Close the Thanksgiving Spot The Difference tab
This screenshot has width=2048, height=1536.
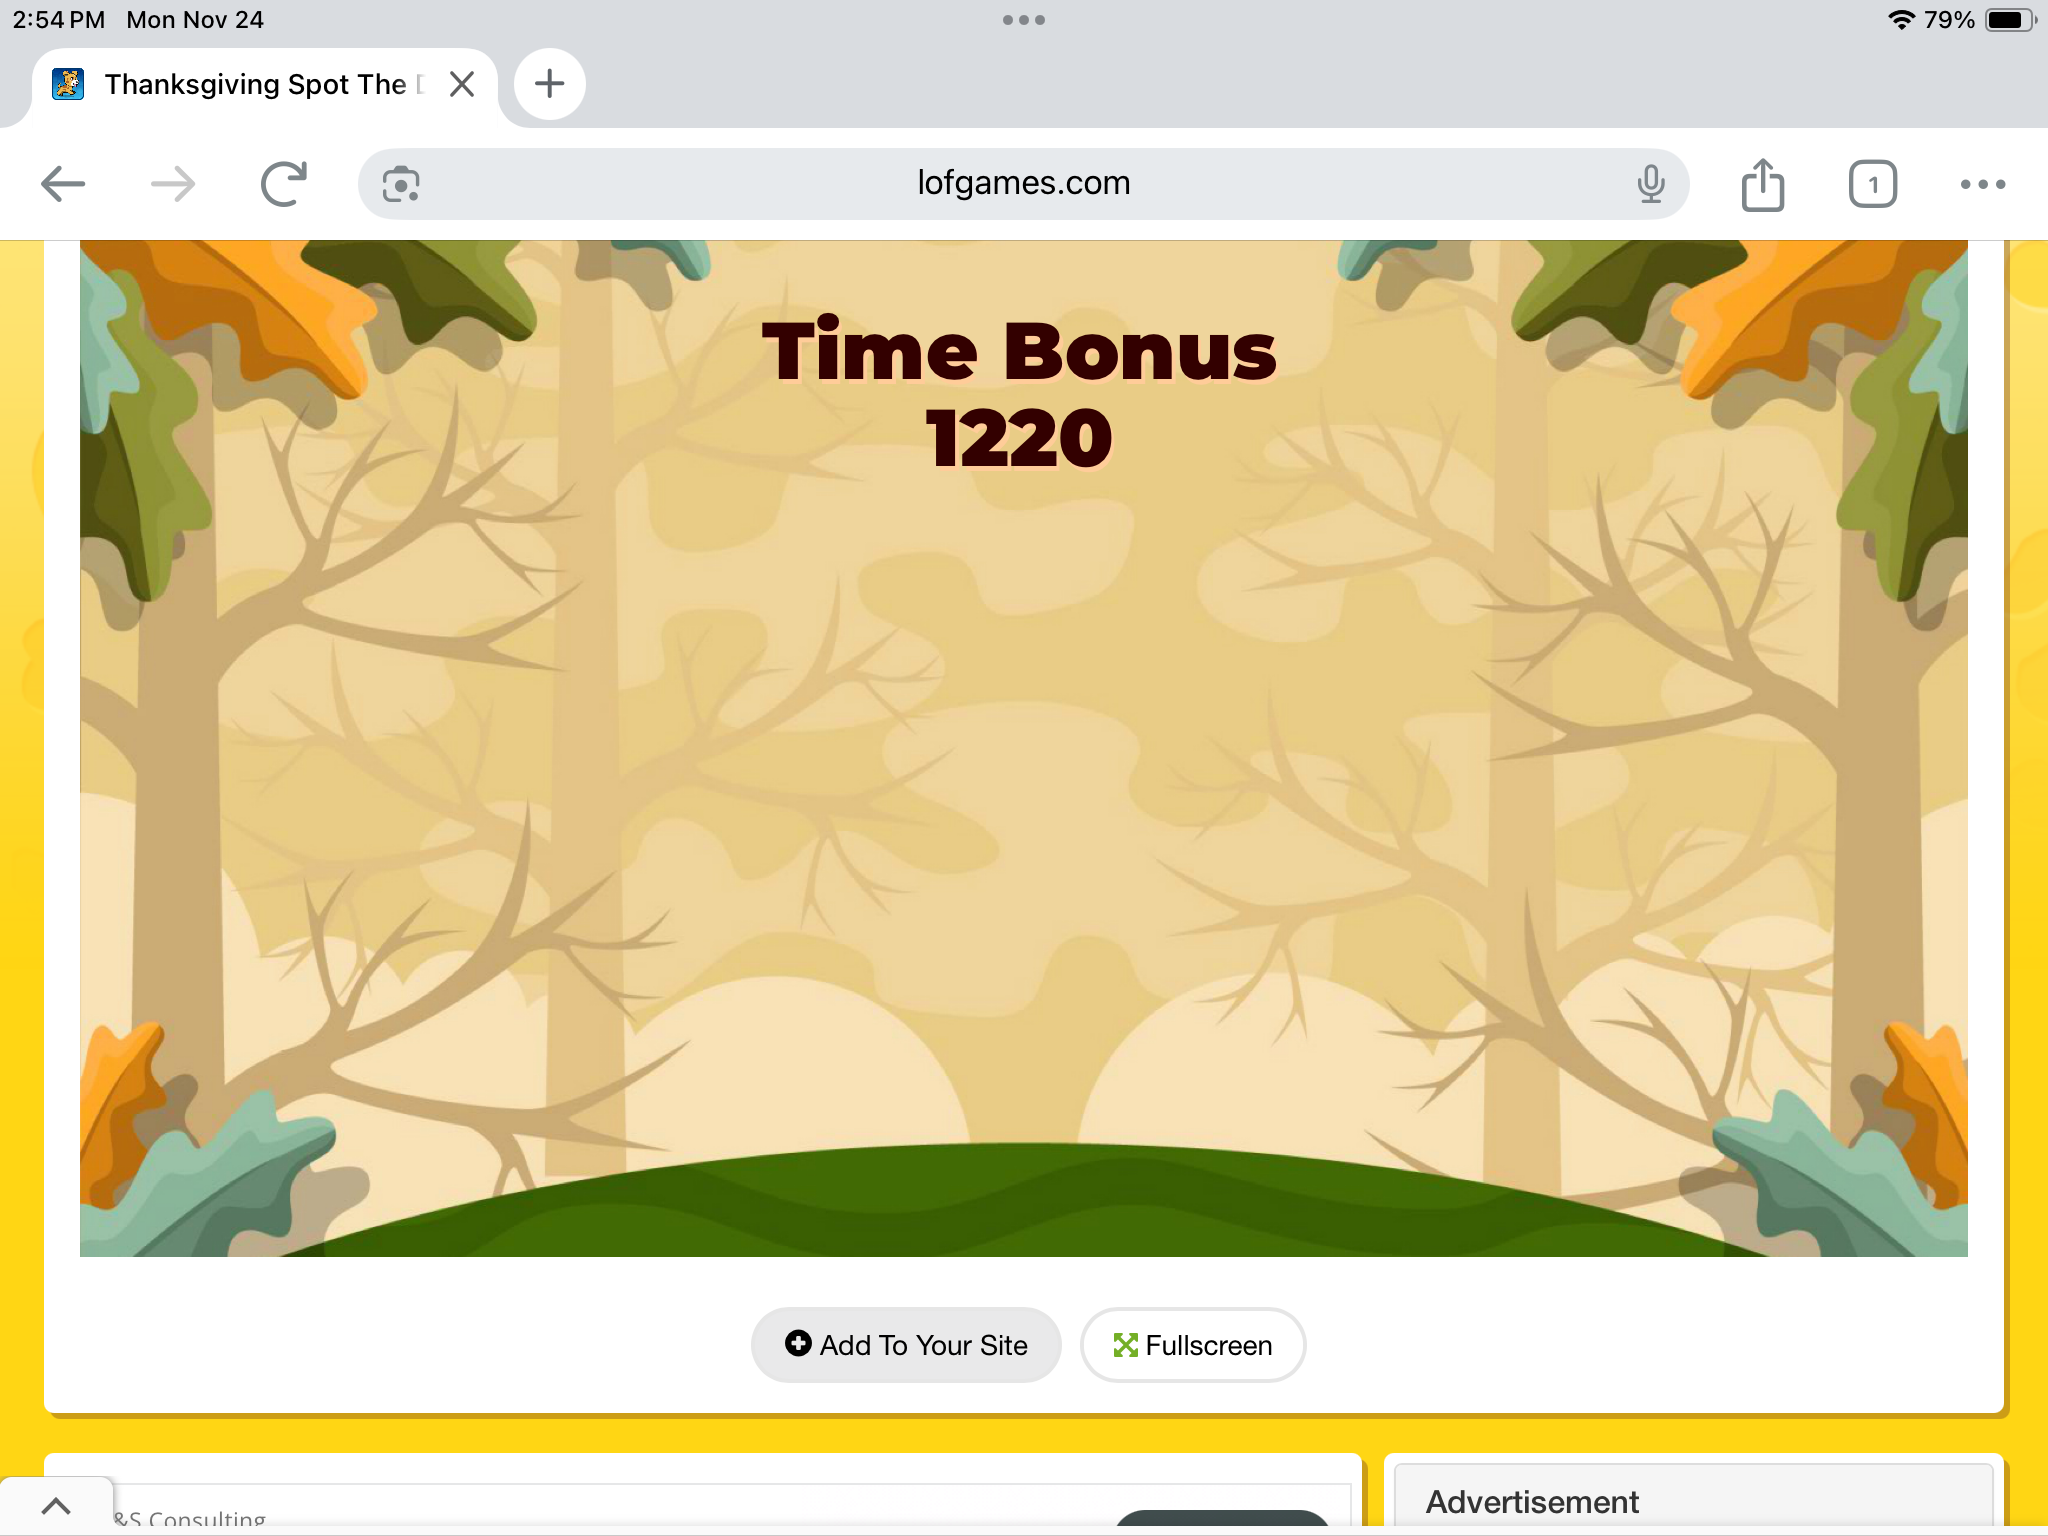(462, 84)
